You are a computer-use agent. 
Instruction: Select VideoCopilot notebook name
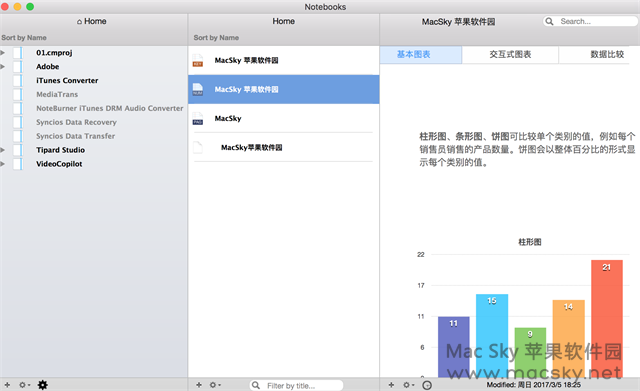tap(59, 164)
